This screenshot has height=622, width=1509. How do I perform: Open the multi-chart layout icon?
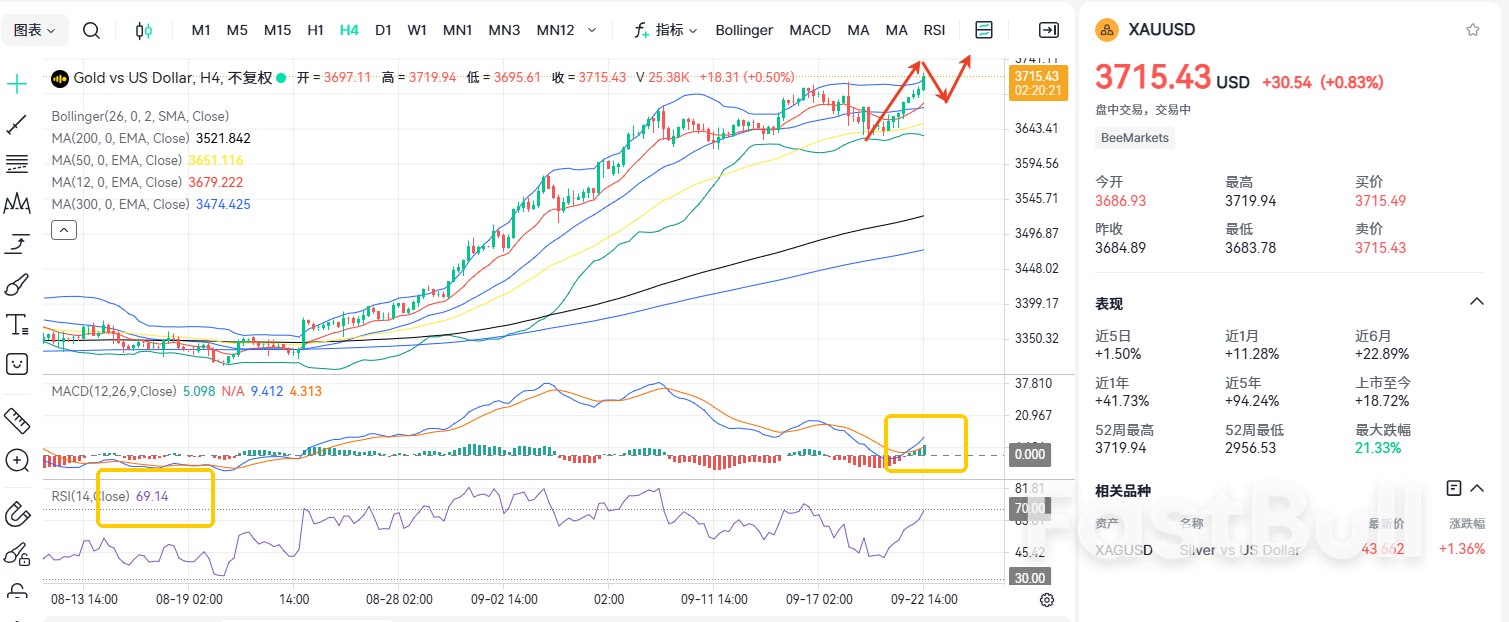pyautogui.click(x=983, y=30)
